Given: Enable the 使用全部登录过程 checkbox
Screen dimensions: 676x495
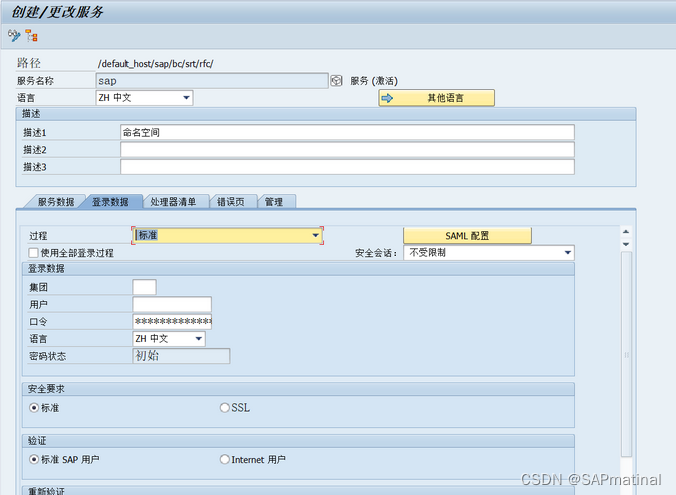Looking at the screenshot, I should coord(34,253).
